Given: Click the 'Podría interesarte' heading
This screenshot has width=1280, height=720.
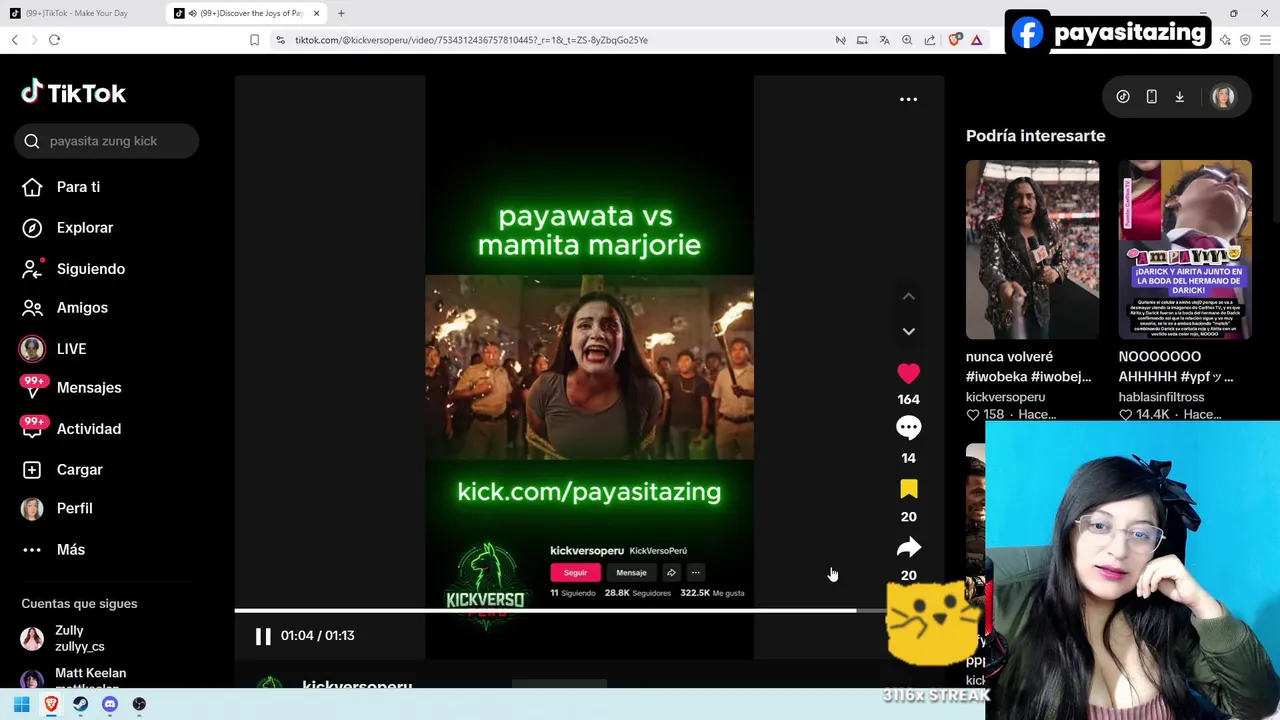Looking at the screenshot, I should pyautogui.click(x=1035, y=136).
